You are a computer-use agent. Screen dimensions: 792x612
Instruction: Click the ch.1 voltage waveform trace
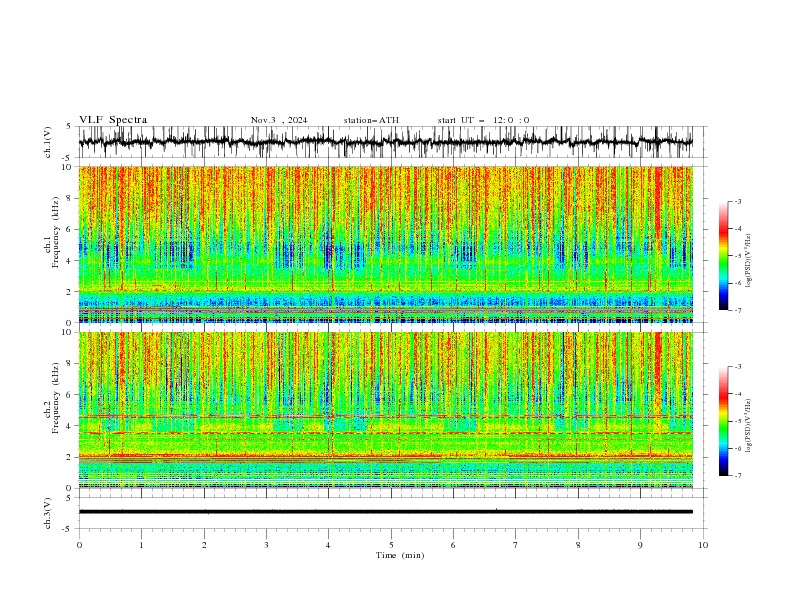(x=385, y=142)
